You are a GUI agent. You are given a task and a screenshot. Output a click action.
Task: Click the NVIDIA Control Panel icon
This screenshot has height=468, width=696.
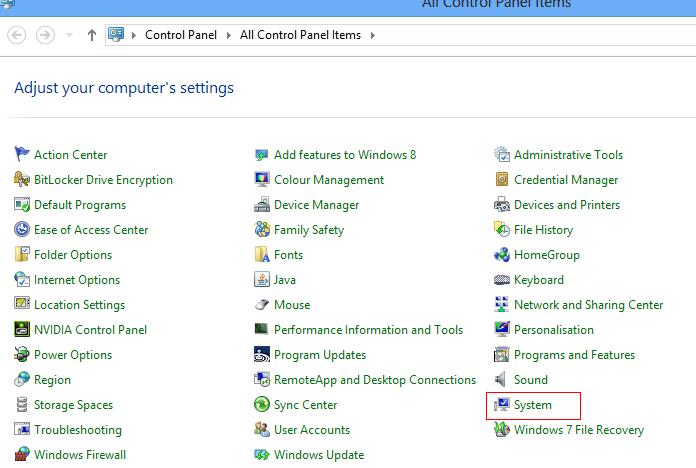point(22,329)
